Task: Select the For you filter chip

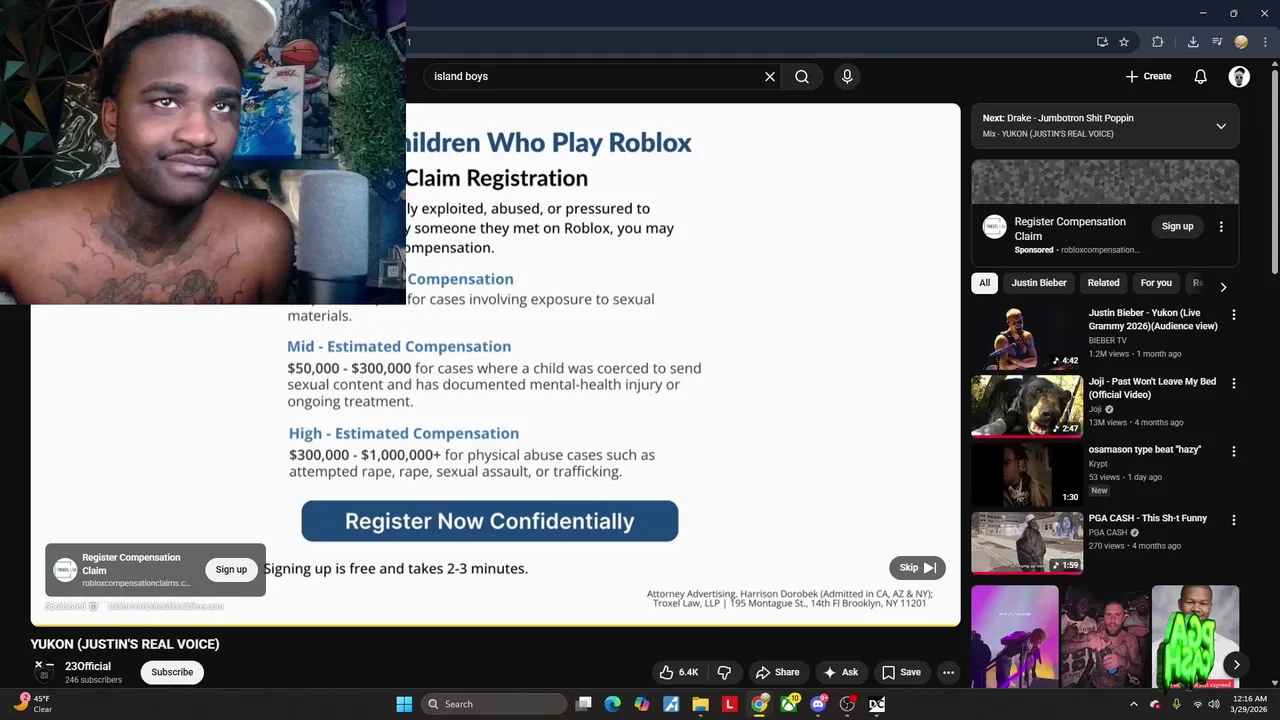Action: tap(1156, 283)
